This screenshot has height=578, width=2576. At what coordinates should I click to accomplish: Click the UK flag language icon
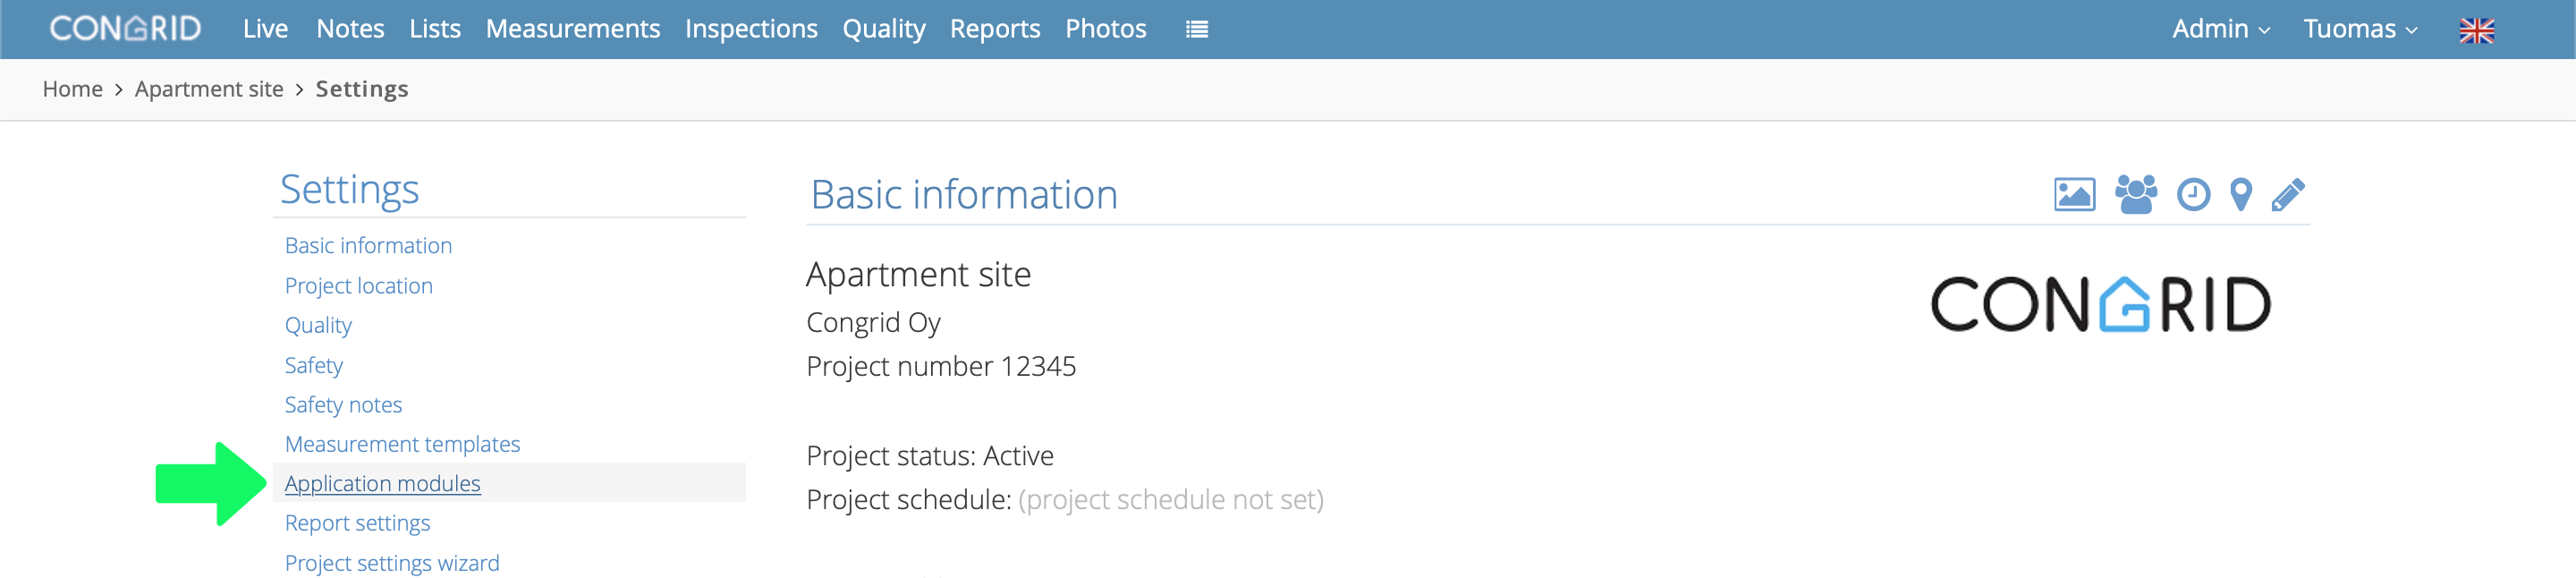[x=2476, y=30]
